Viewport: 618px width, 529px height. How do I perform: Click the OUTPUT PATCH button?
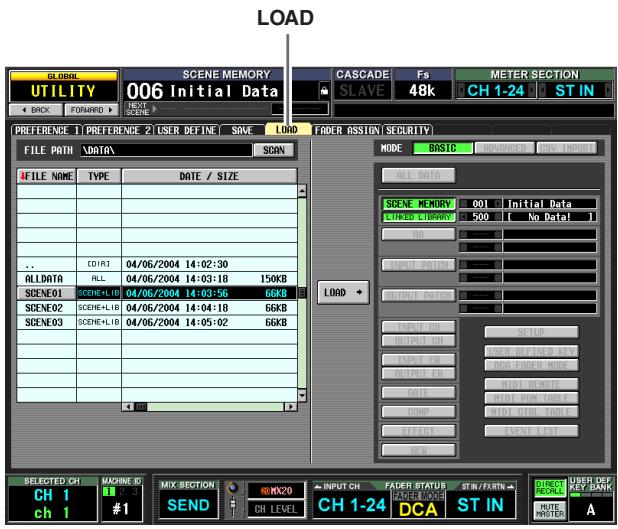point(418,295)
